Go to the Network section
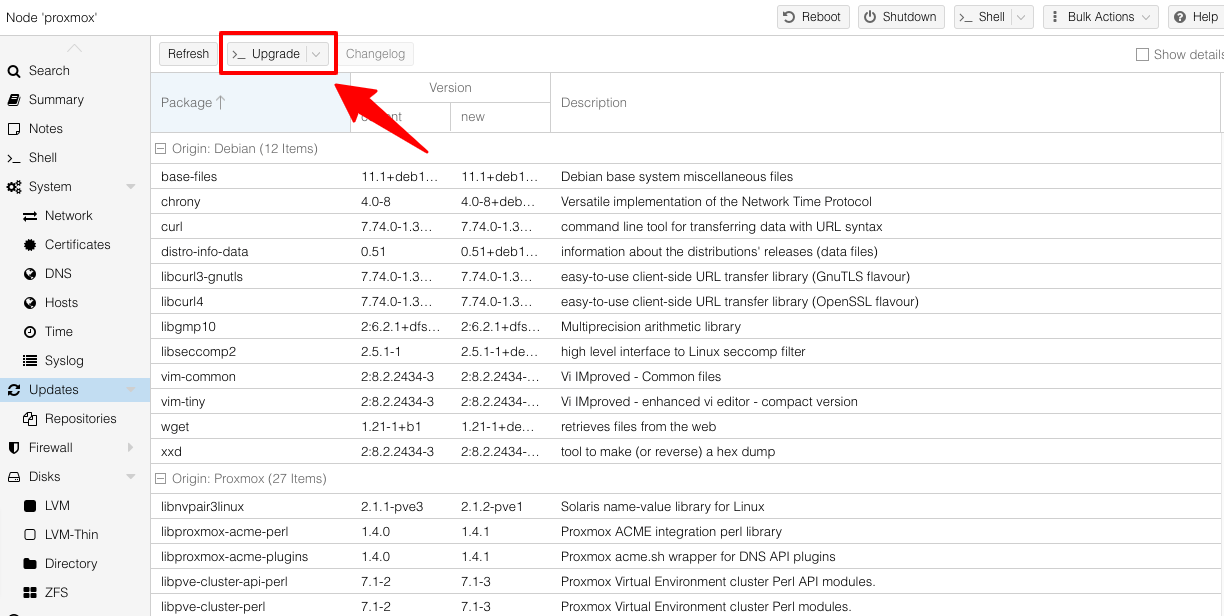The image size is (1224, 616). point(68,216)
